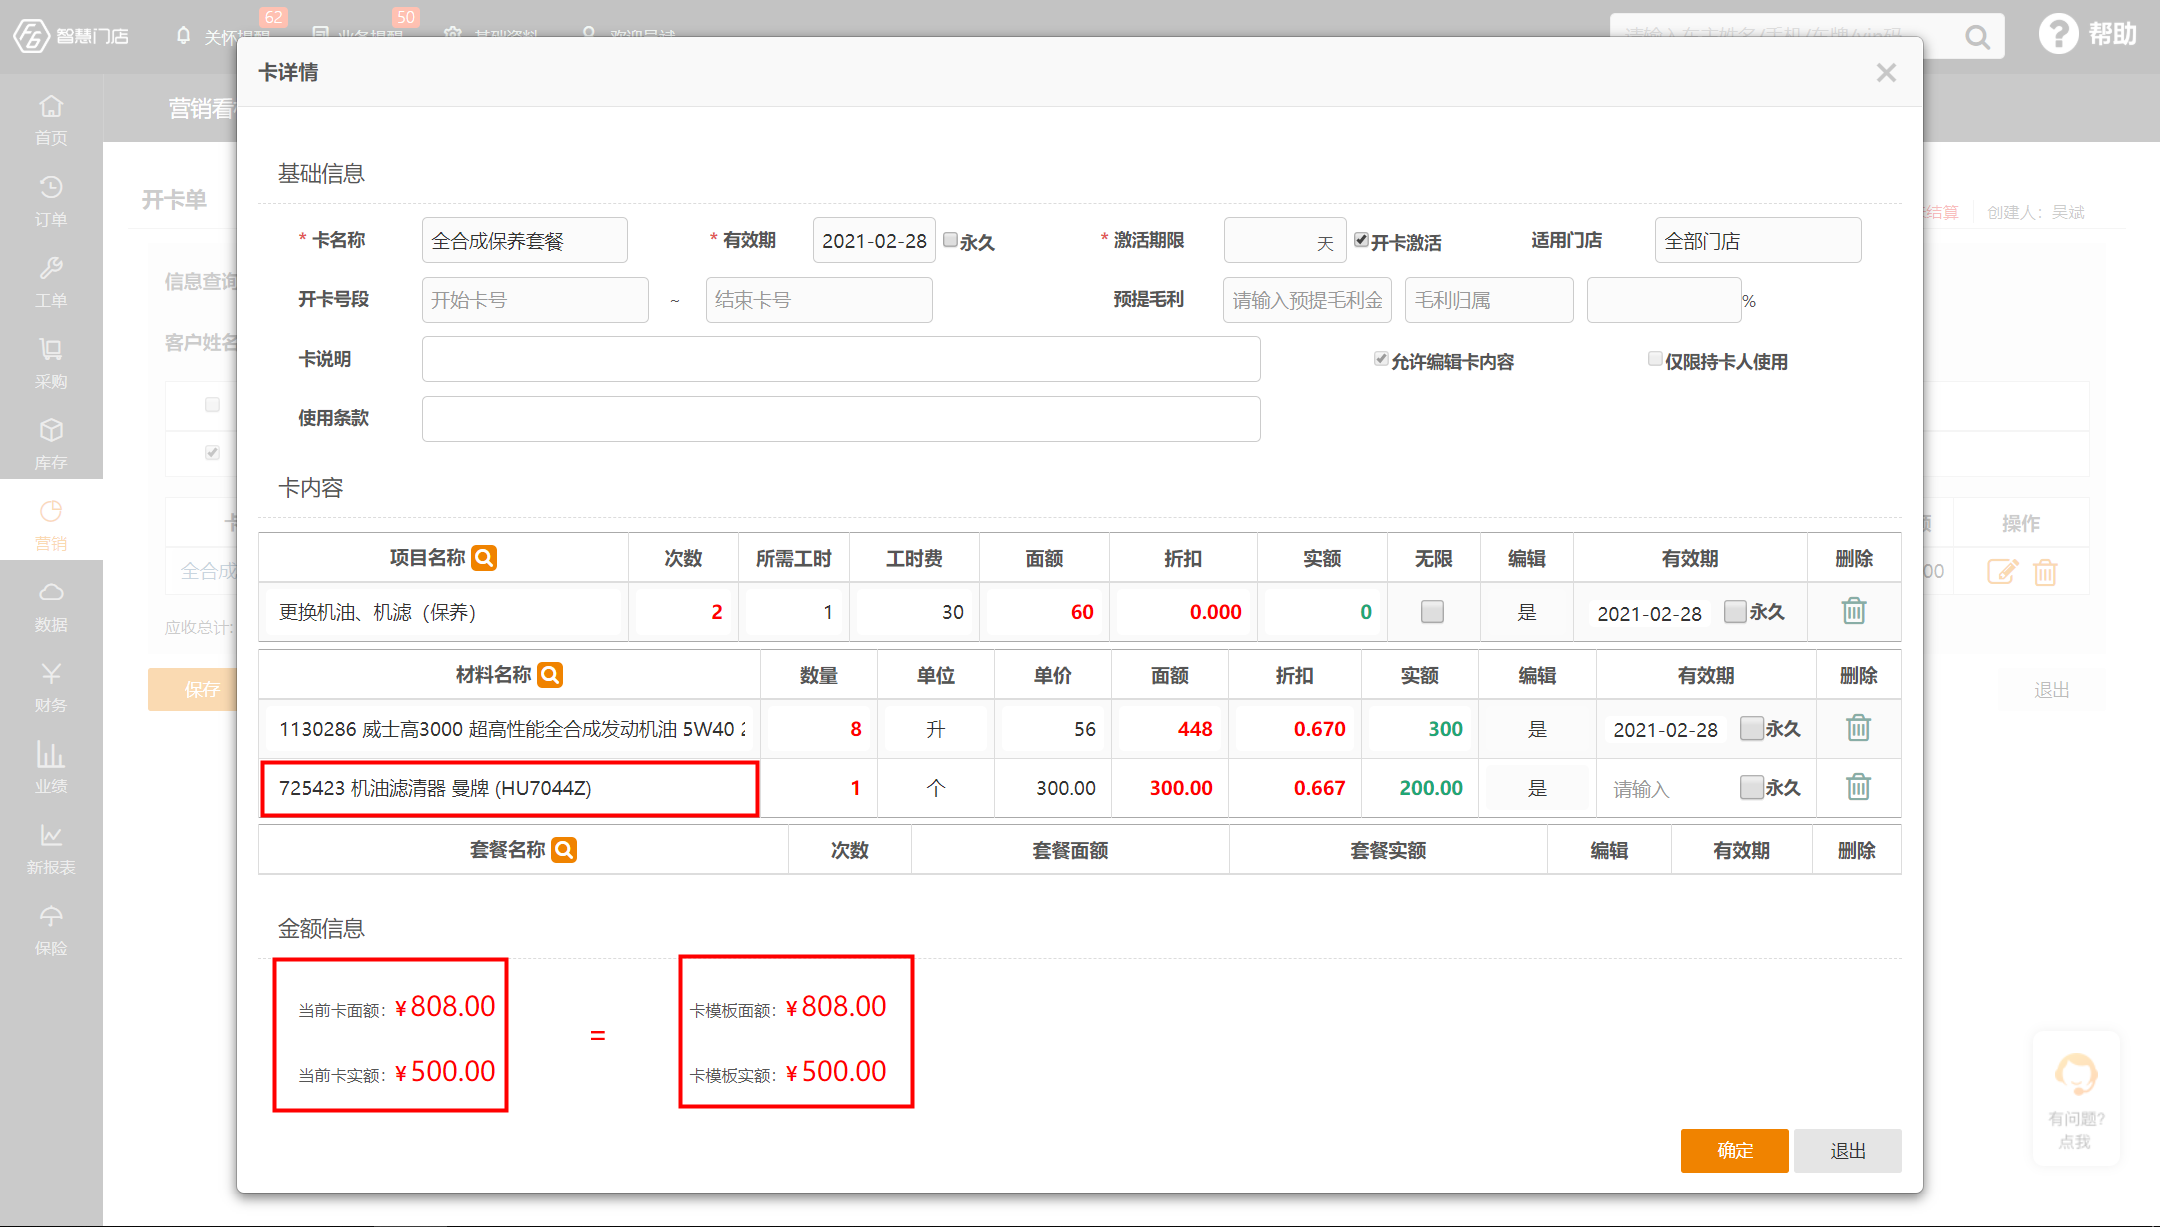Screen dimensions: 2160x1227
Task: Click the 实额 200.00 for 机油滤清器
Action: pyautogui.click(x=1419, y=788)
